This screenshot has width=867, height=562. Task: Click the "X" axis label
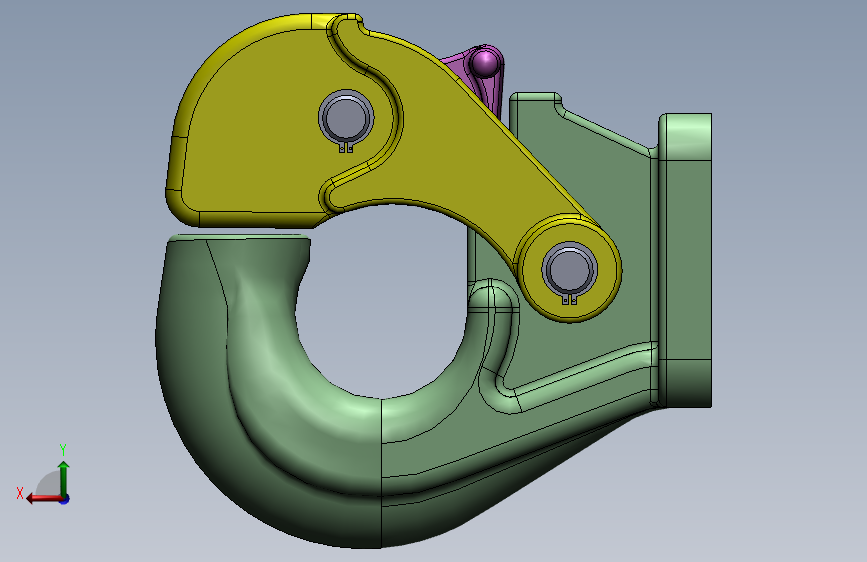[20, 493]
